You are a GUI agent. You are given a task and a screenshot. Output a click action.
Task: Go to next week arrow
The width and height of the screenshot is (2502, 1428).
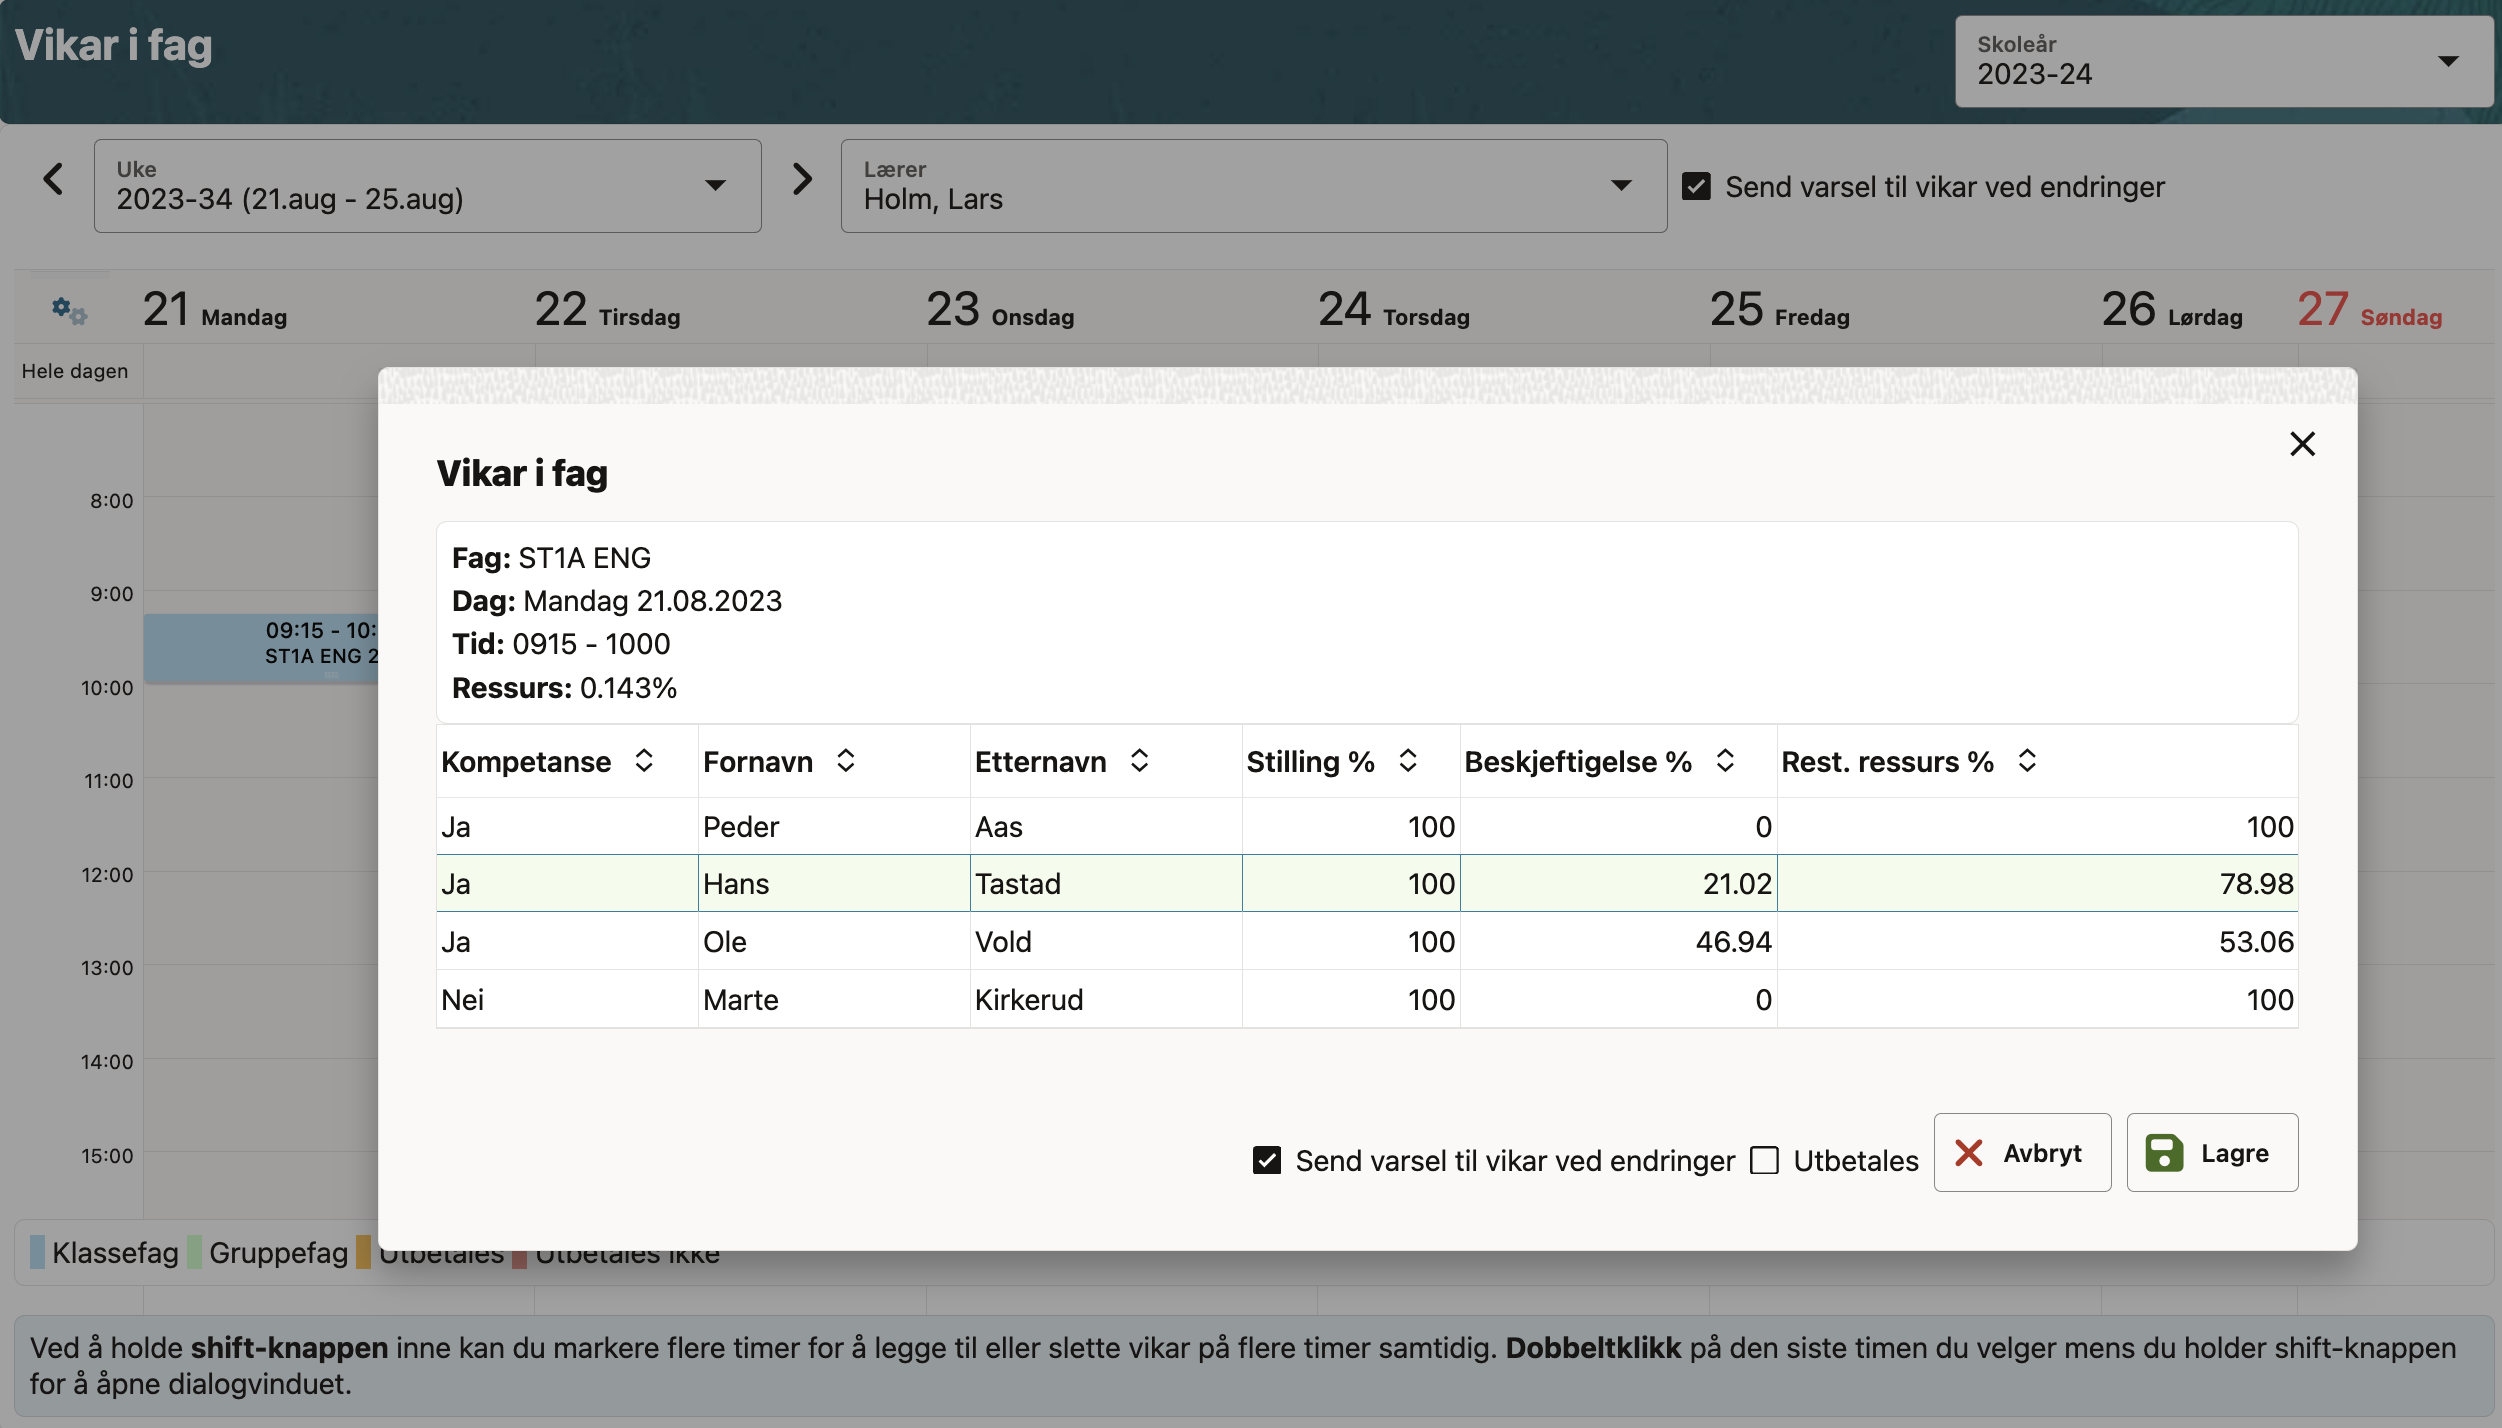click(802, 180)
